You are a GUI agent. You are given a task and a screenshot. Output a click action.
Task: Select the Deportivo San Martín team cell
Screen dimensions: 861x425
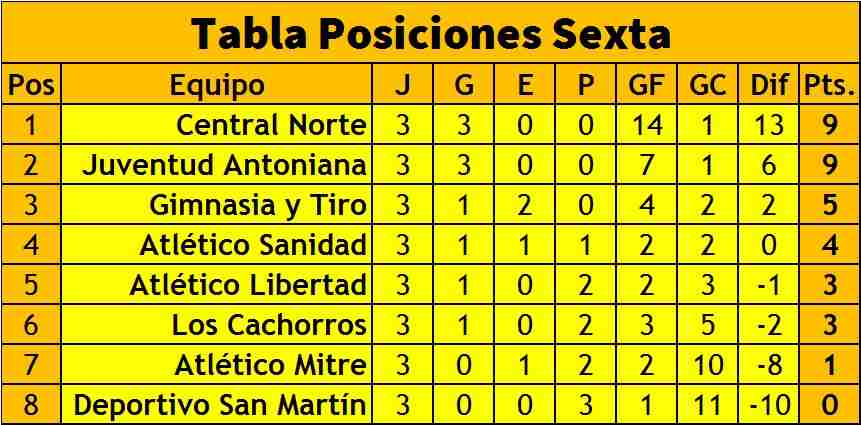tap(217, 405)
